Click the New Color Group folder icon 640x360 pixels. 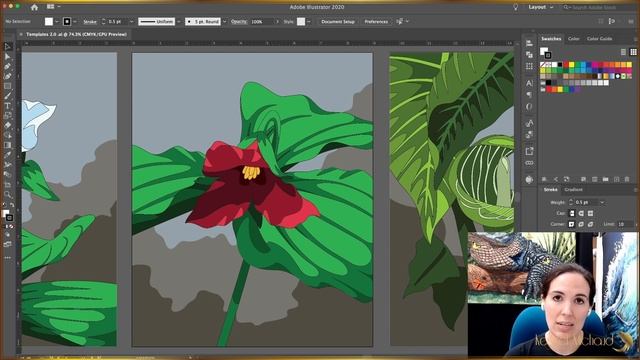(606, 179)
